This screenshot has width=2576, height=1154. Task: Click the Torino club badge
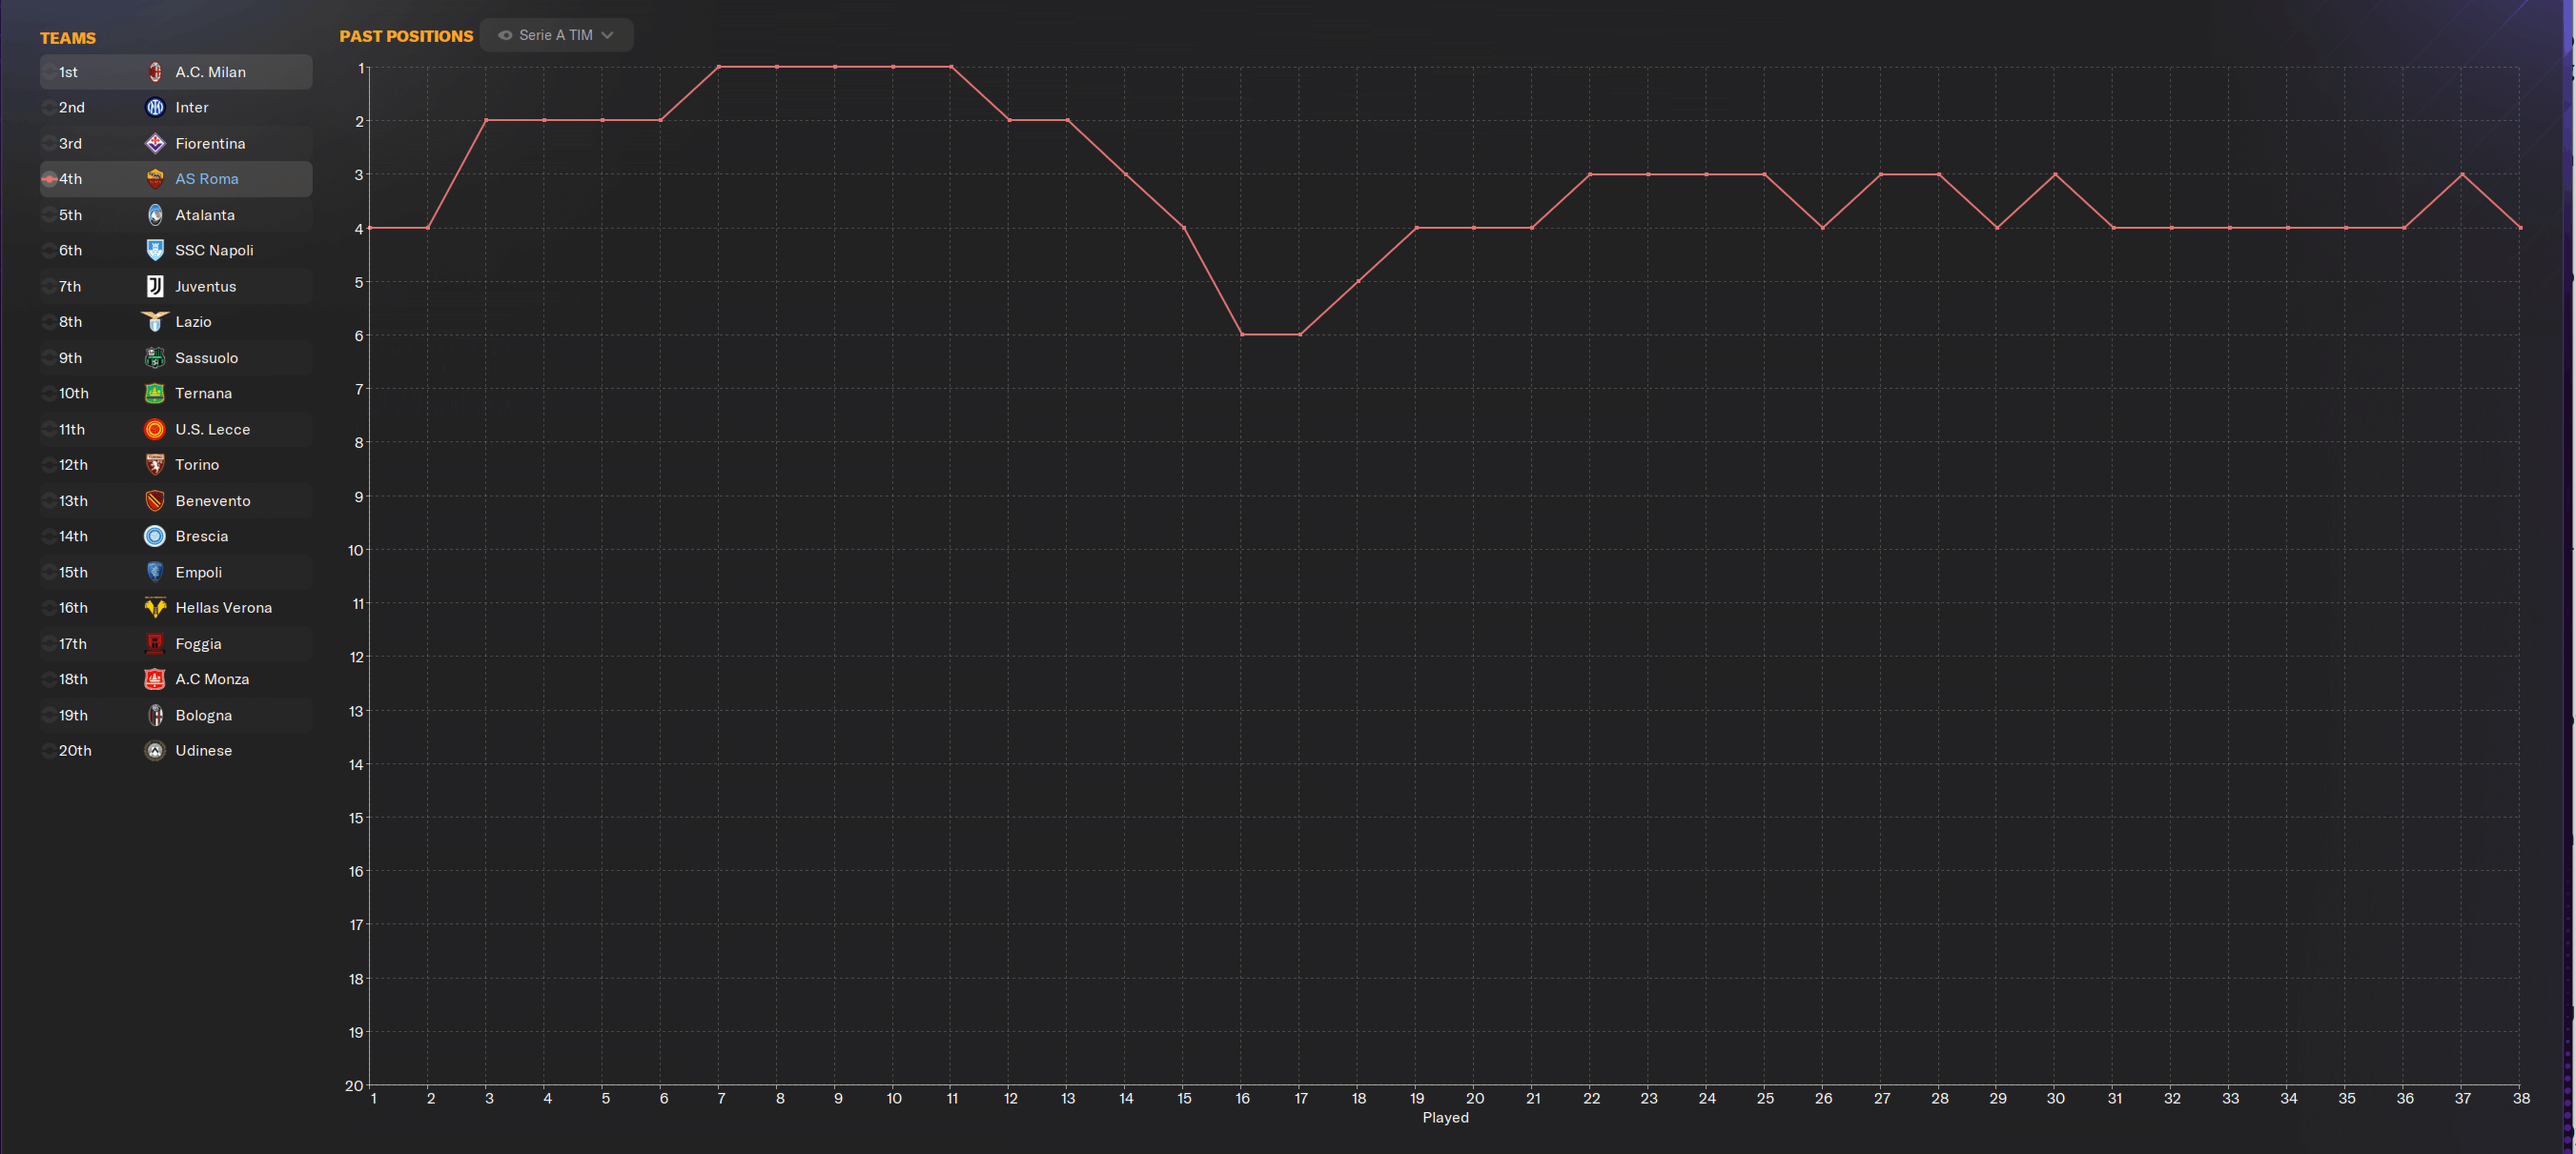point(155,465)
